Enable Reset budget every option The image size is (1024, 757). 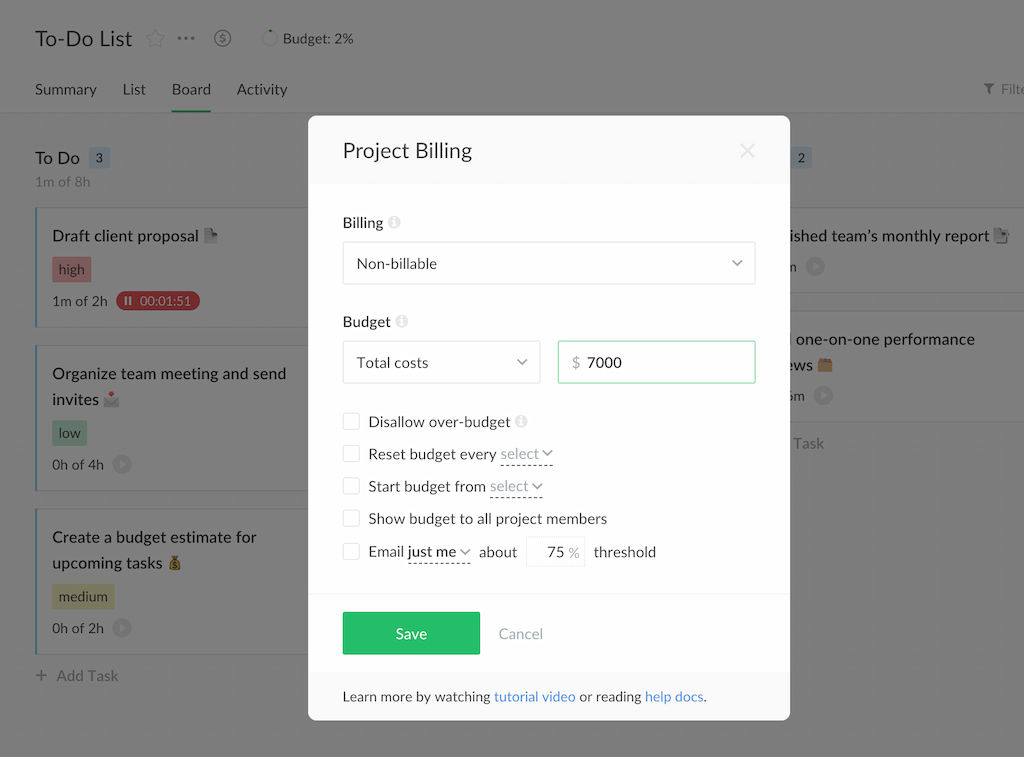[351, 454]
